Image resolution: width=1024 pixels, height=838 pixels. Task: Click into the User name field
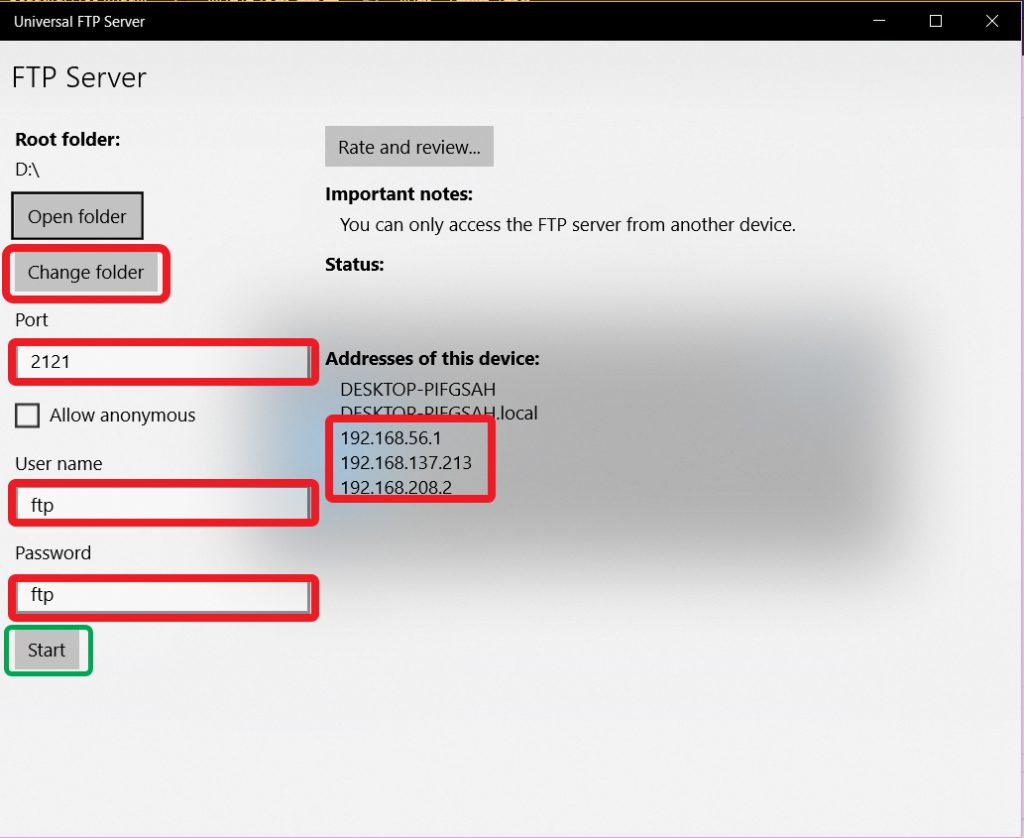pyautogui.click(x=162, y=505)
